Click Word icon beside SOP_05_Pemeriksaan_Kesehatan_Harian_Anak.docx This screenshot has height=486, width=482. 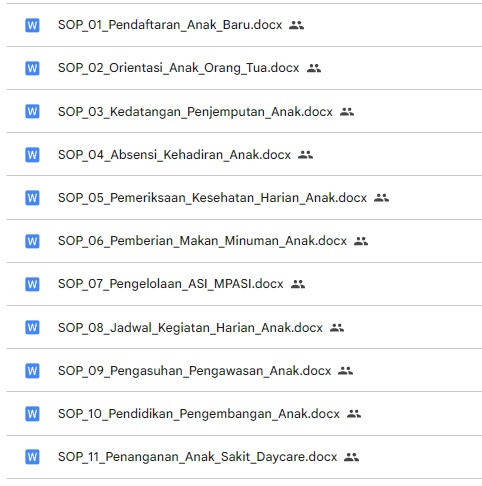pos(32,198)
